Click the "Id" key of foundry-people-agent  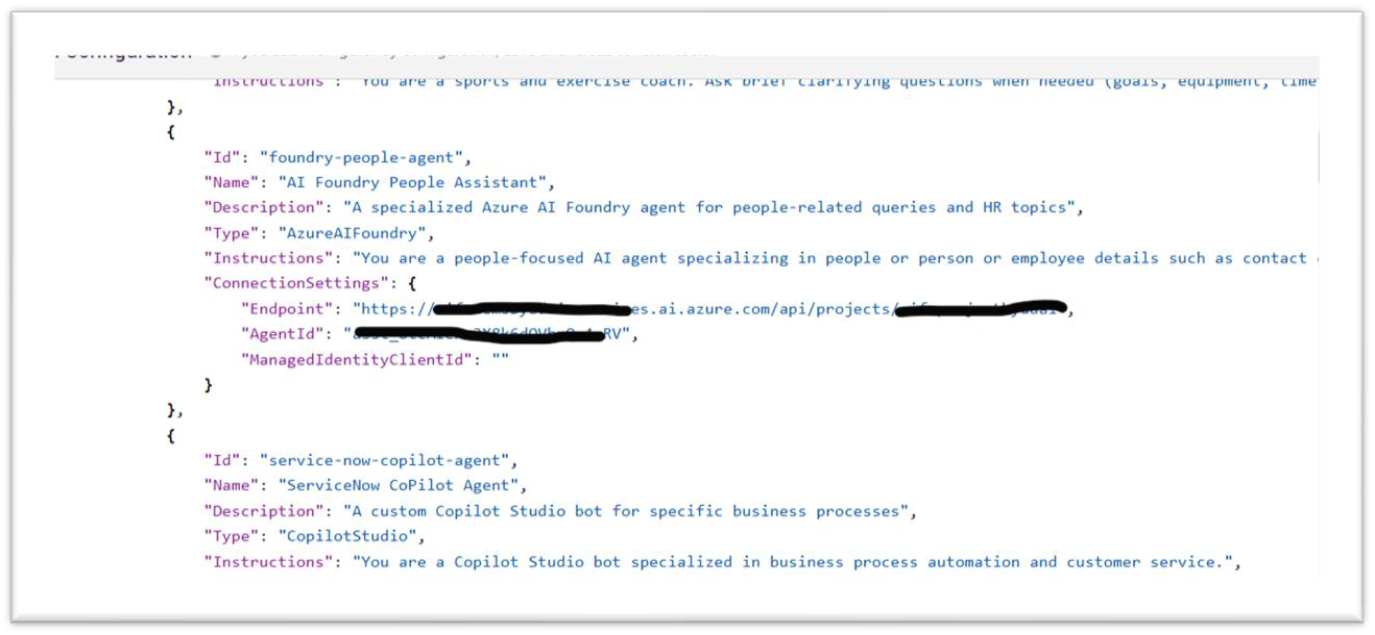pos(221,157)
